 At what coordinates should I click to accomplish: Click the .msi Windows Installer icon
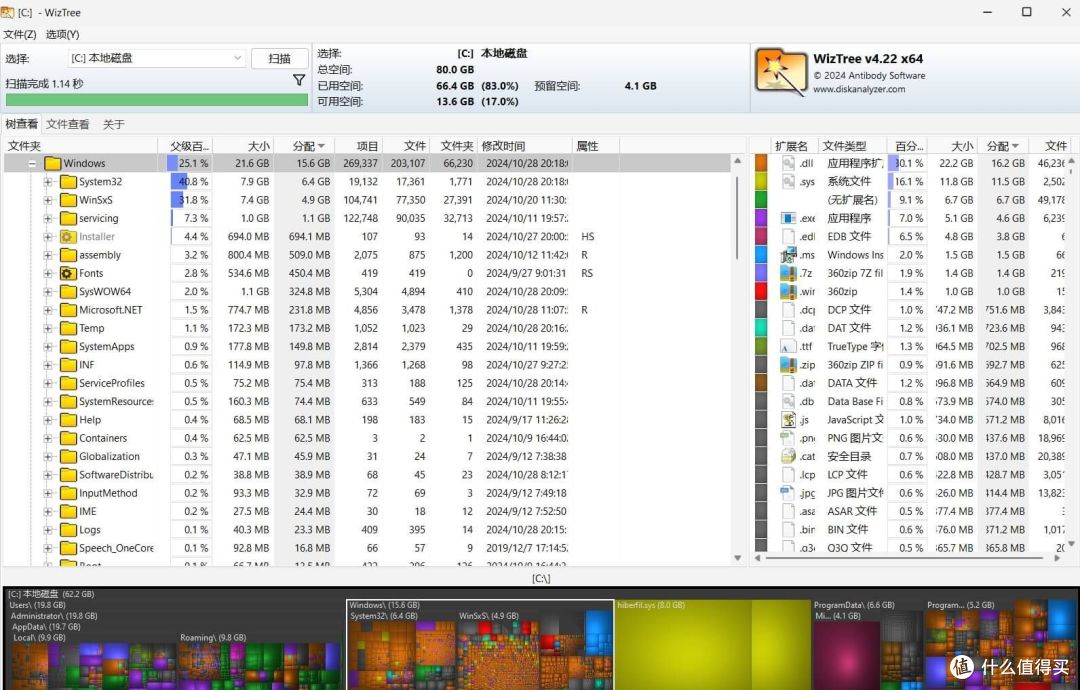789,255
